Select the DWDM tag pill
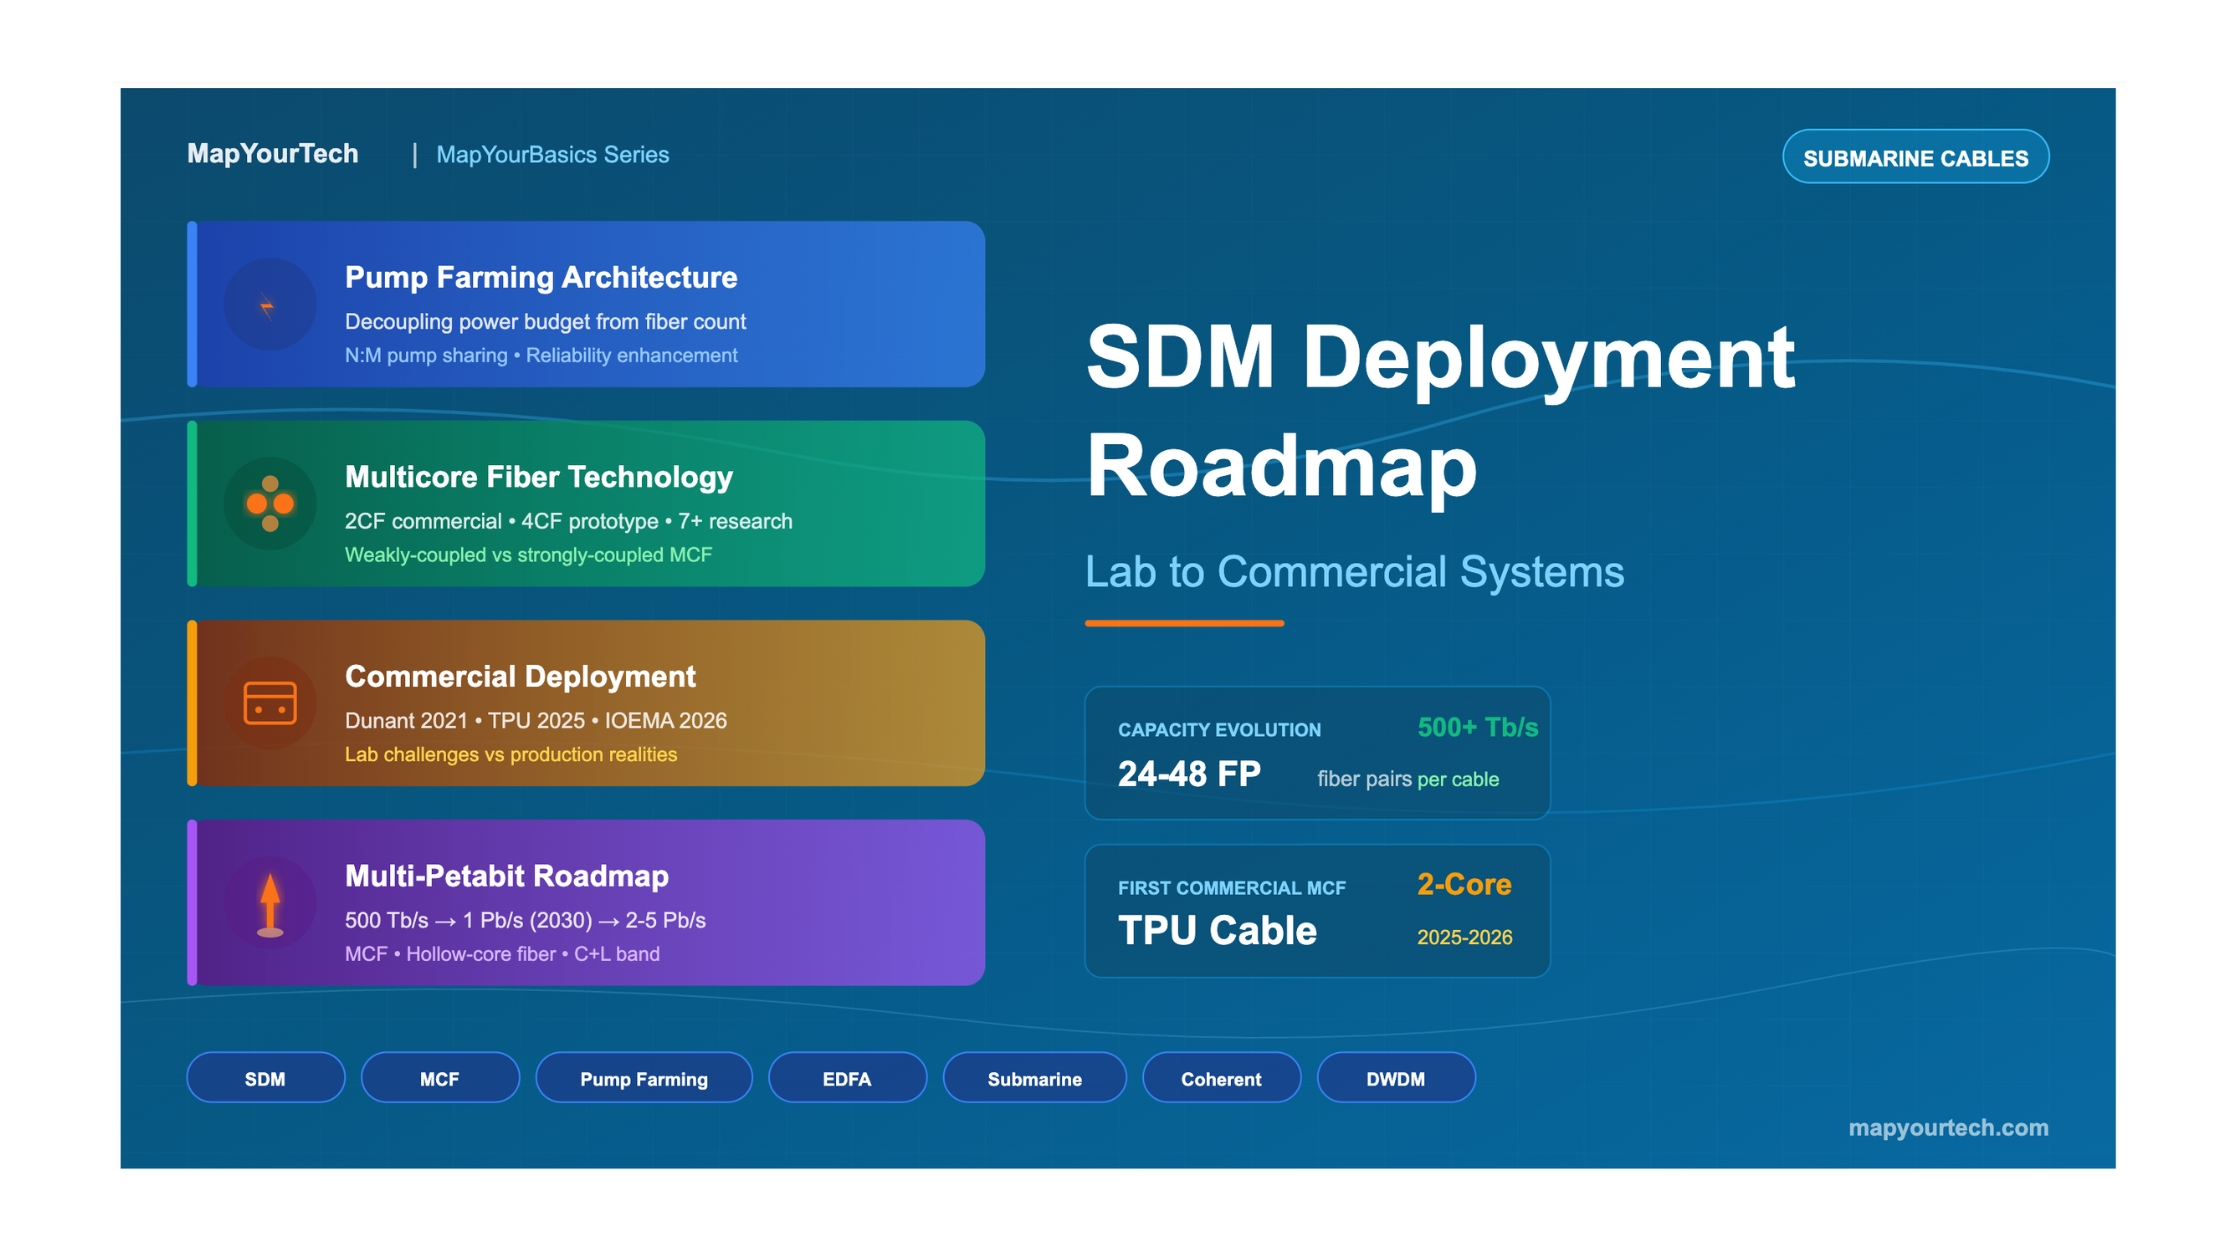 pos(1395,1078)
